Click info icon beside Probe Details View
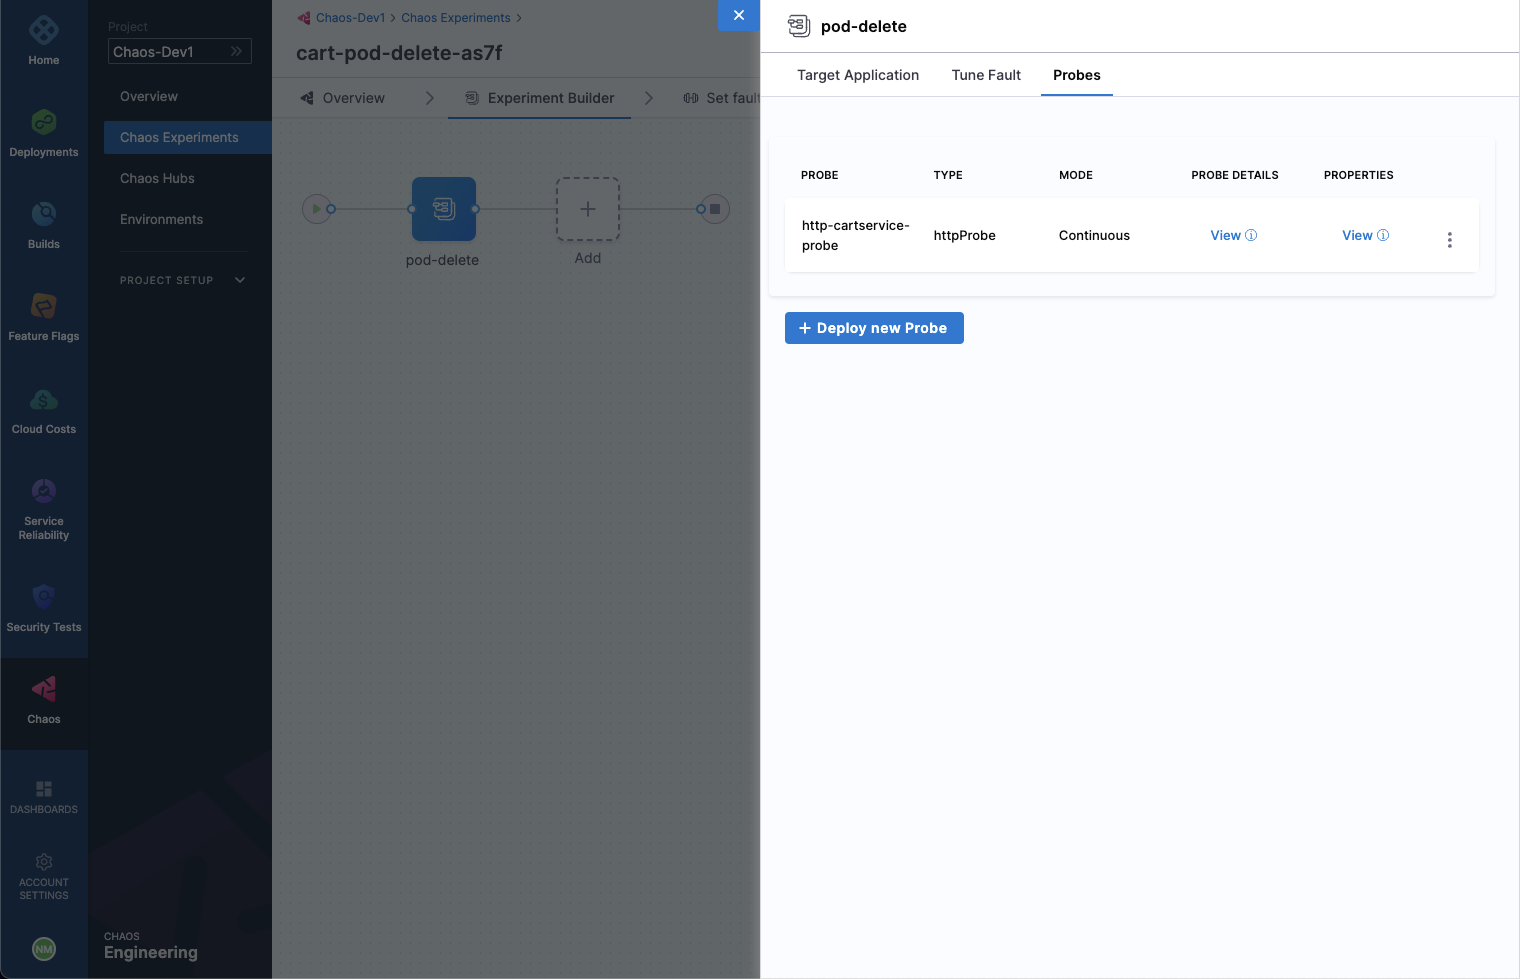Viewport: 1520px width, 979px height. click(x=1251, y=235)
